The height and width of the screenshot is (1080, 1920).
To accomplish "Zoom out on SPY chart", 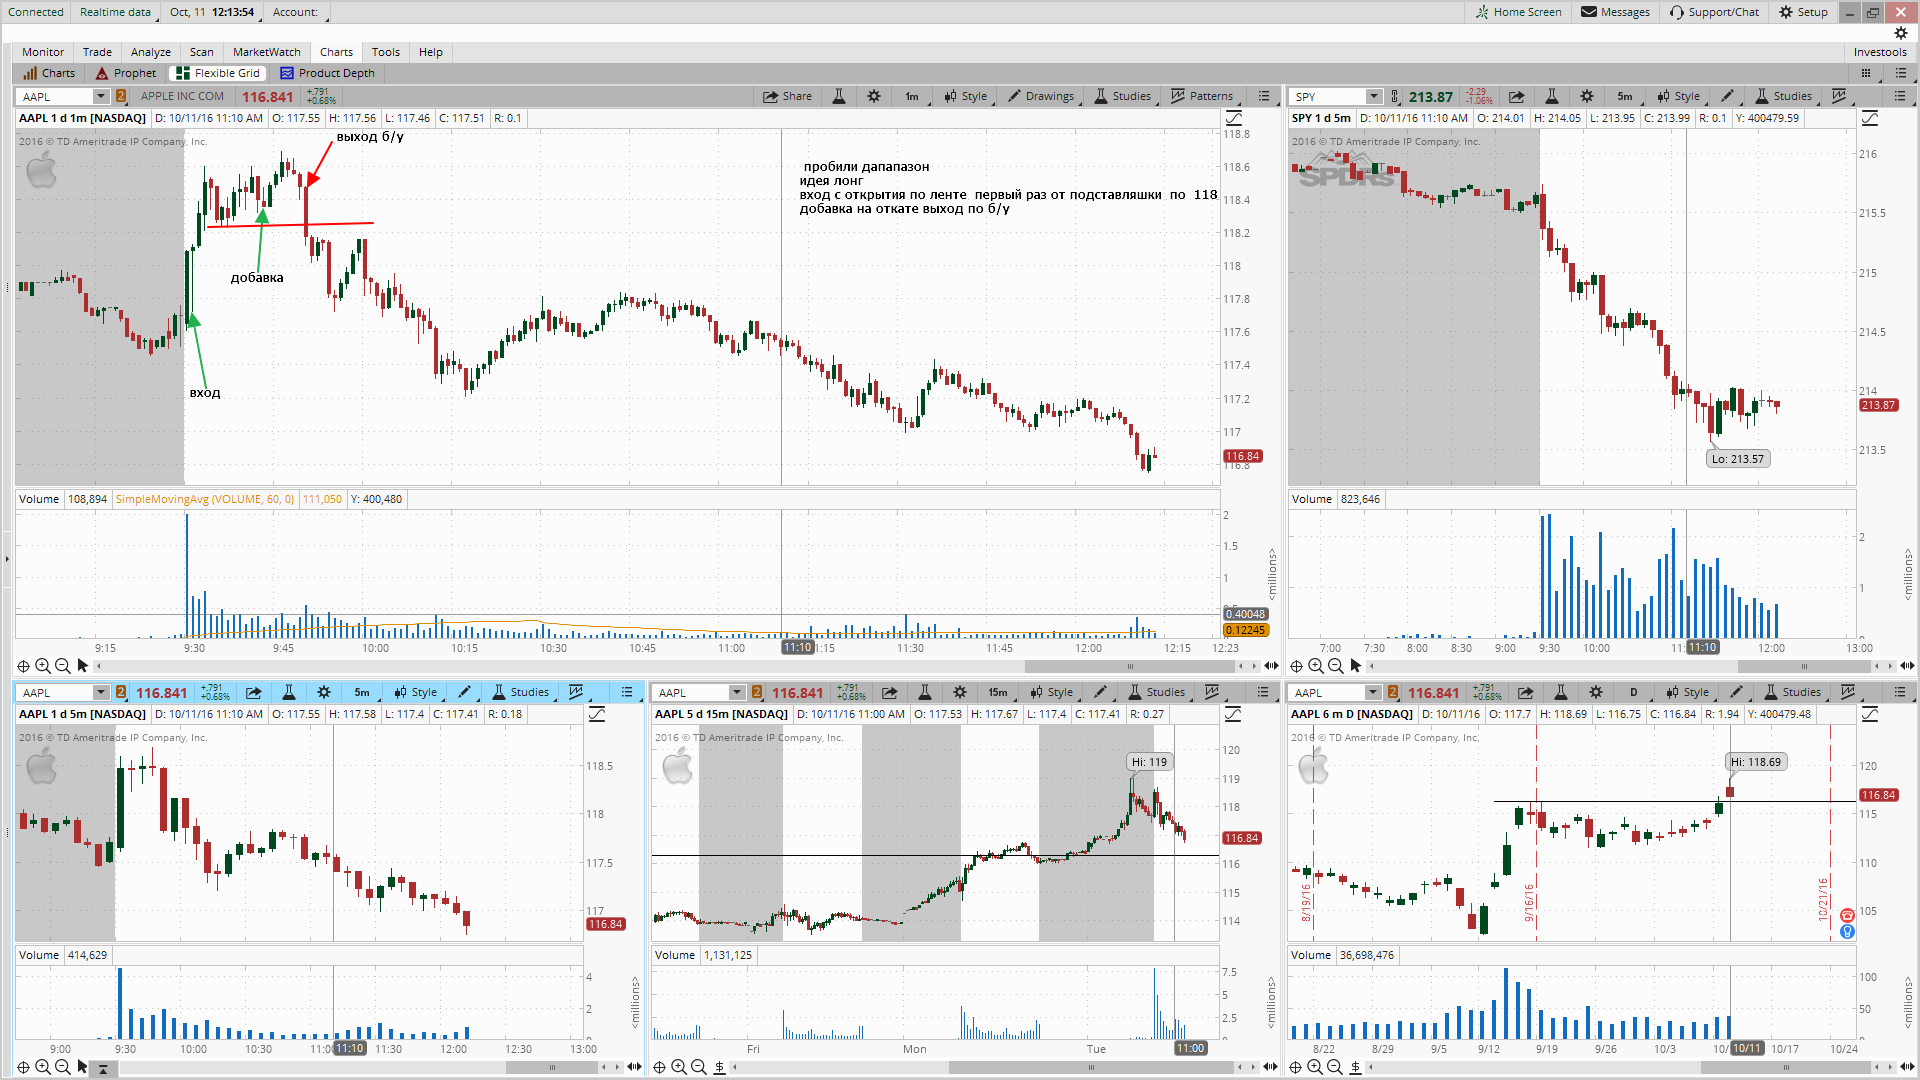I will (1336, 666).
